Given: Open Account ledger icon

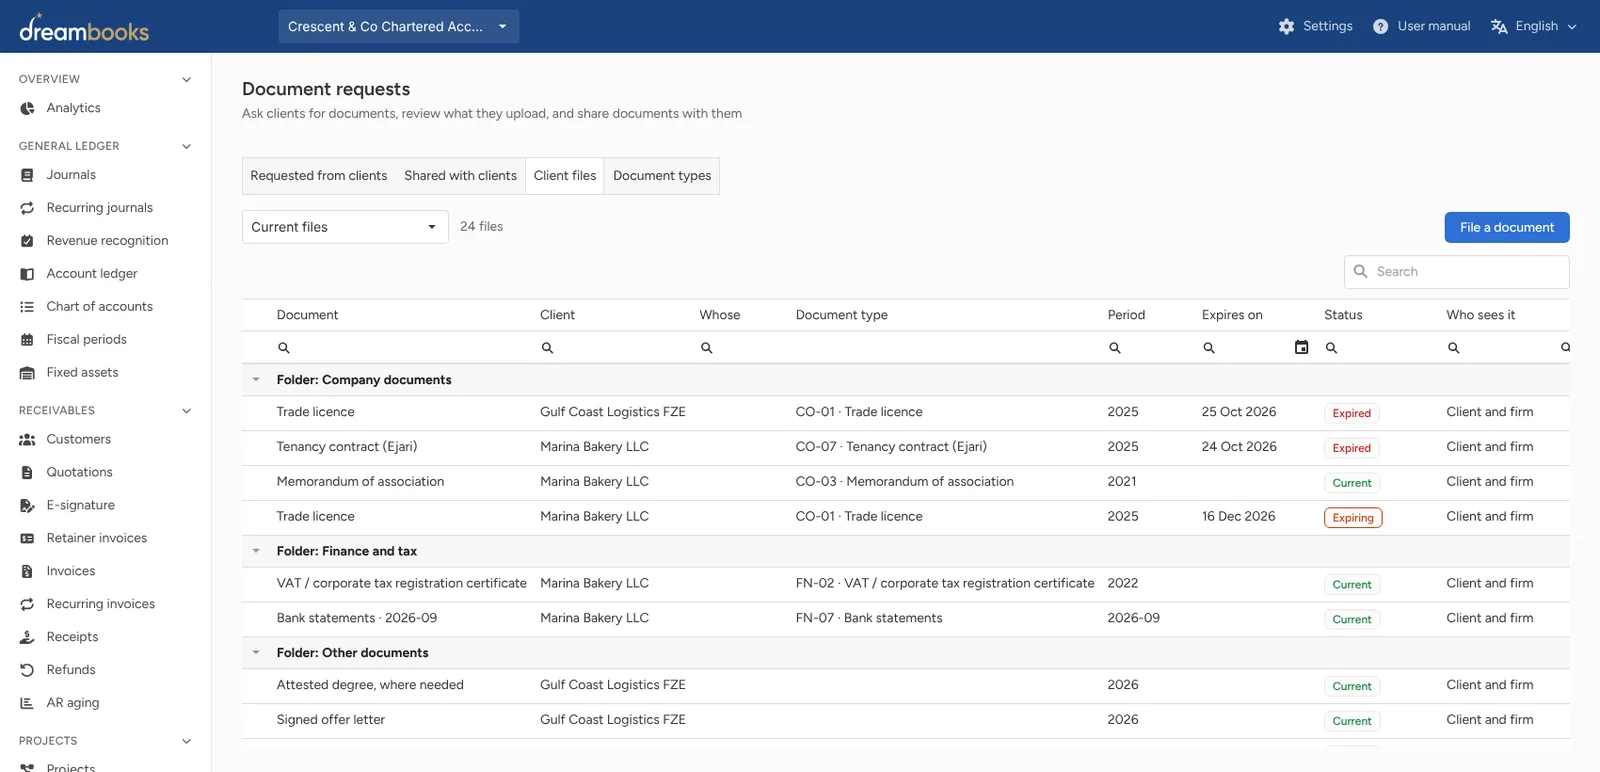Looking at the screenshot, I should click(27, 274).
